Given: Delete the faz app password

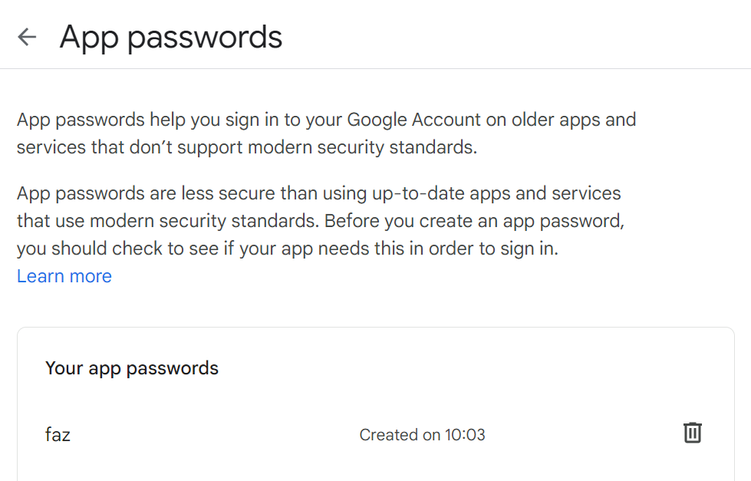Looking at the screenshot, I should (x=692, y=433).
